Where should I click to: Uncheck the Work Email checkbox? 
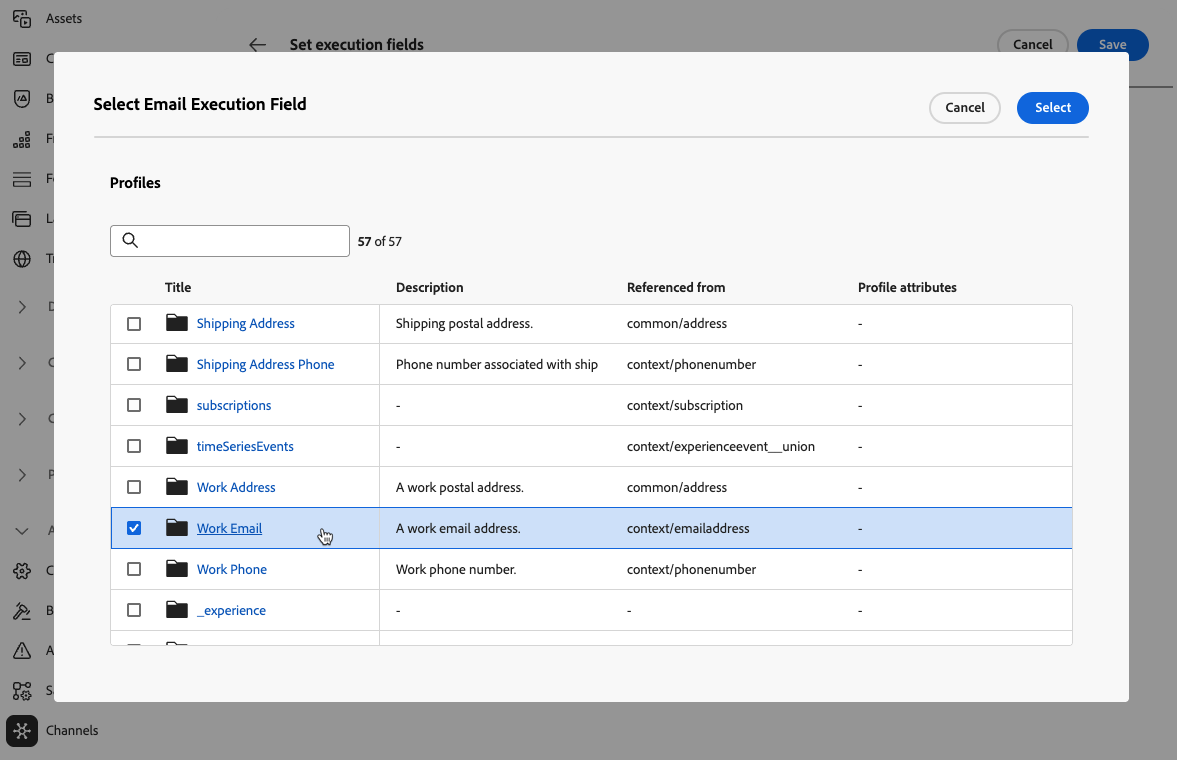pos(134,528)
